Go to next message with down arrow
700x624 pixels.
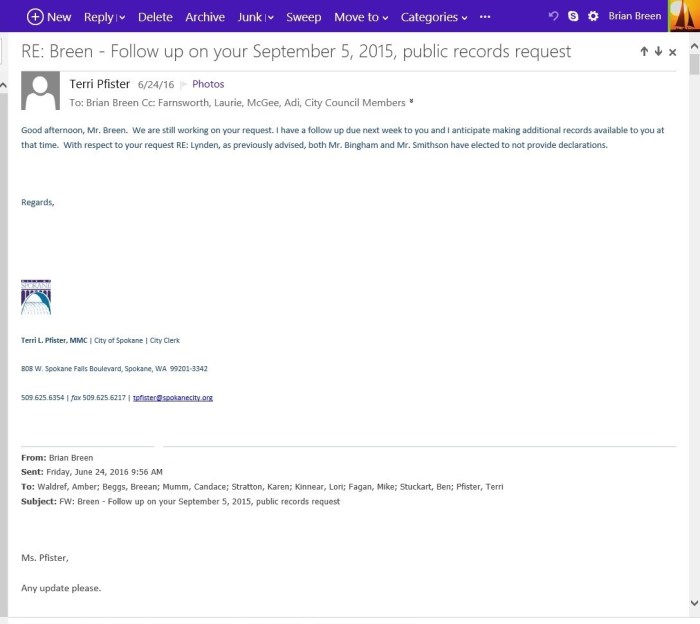(x=658, y=52)
